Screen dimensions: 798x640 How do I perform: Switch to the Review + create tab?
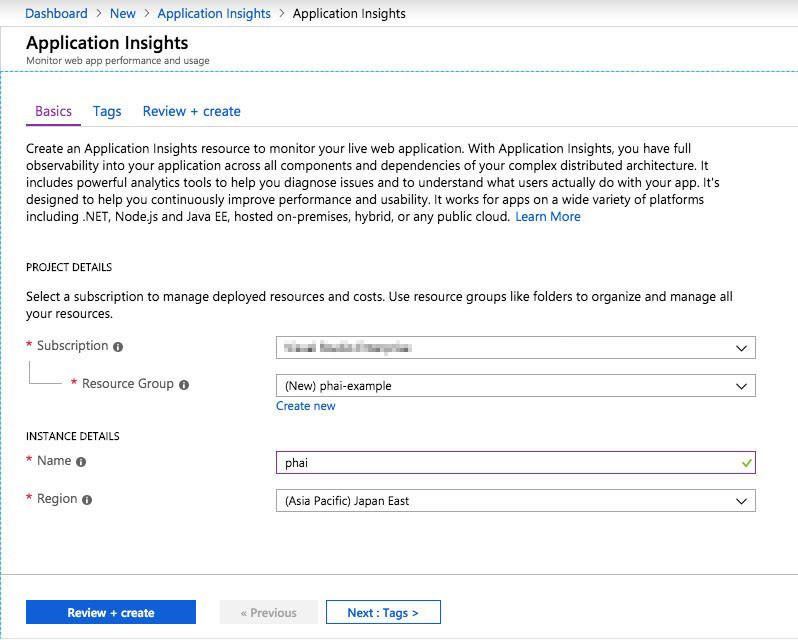click(x=191, y=111)
